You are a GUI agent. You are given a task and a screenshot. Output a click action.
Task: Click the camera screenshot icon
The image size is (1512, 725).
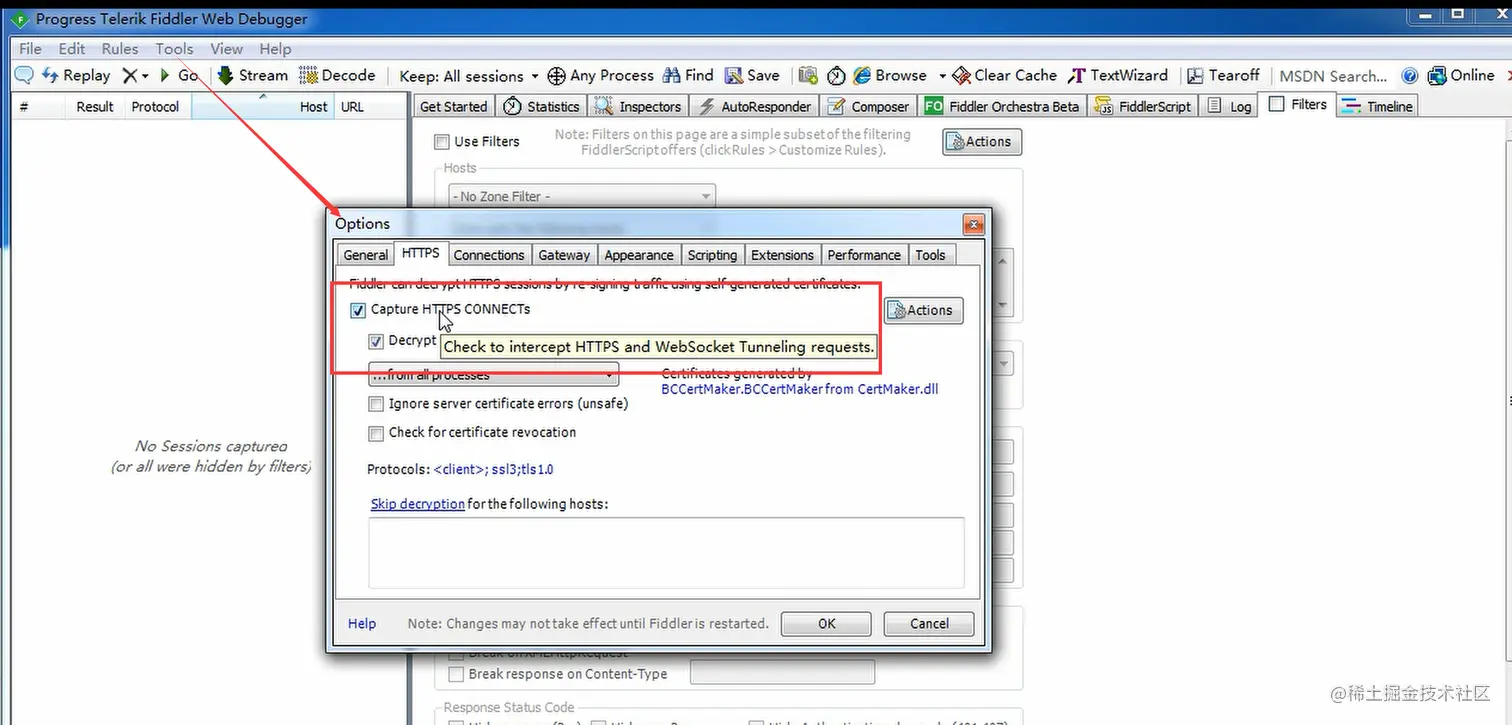point(808,76)
